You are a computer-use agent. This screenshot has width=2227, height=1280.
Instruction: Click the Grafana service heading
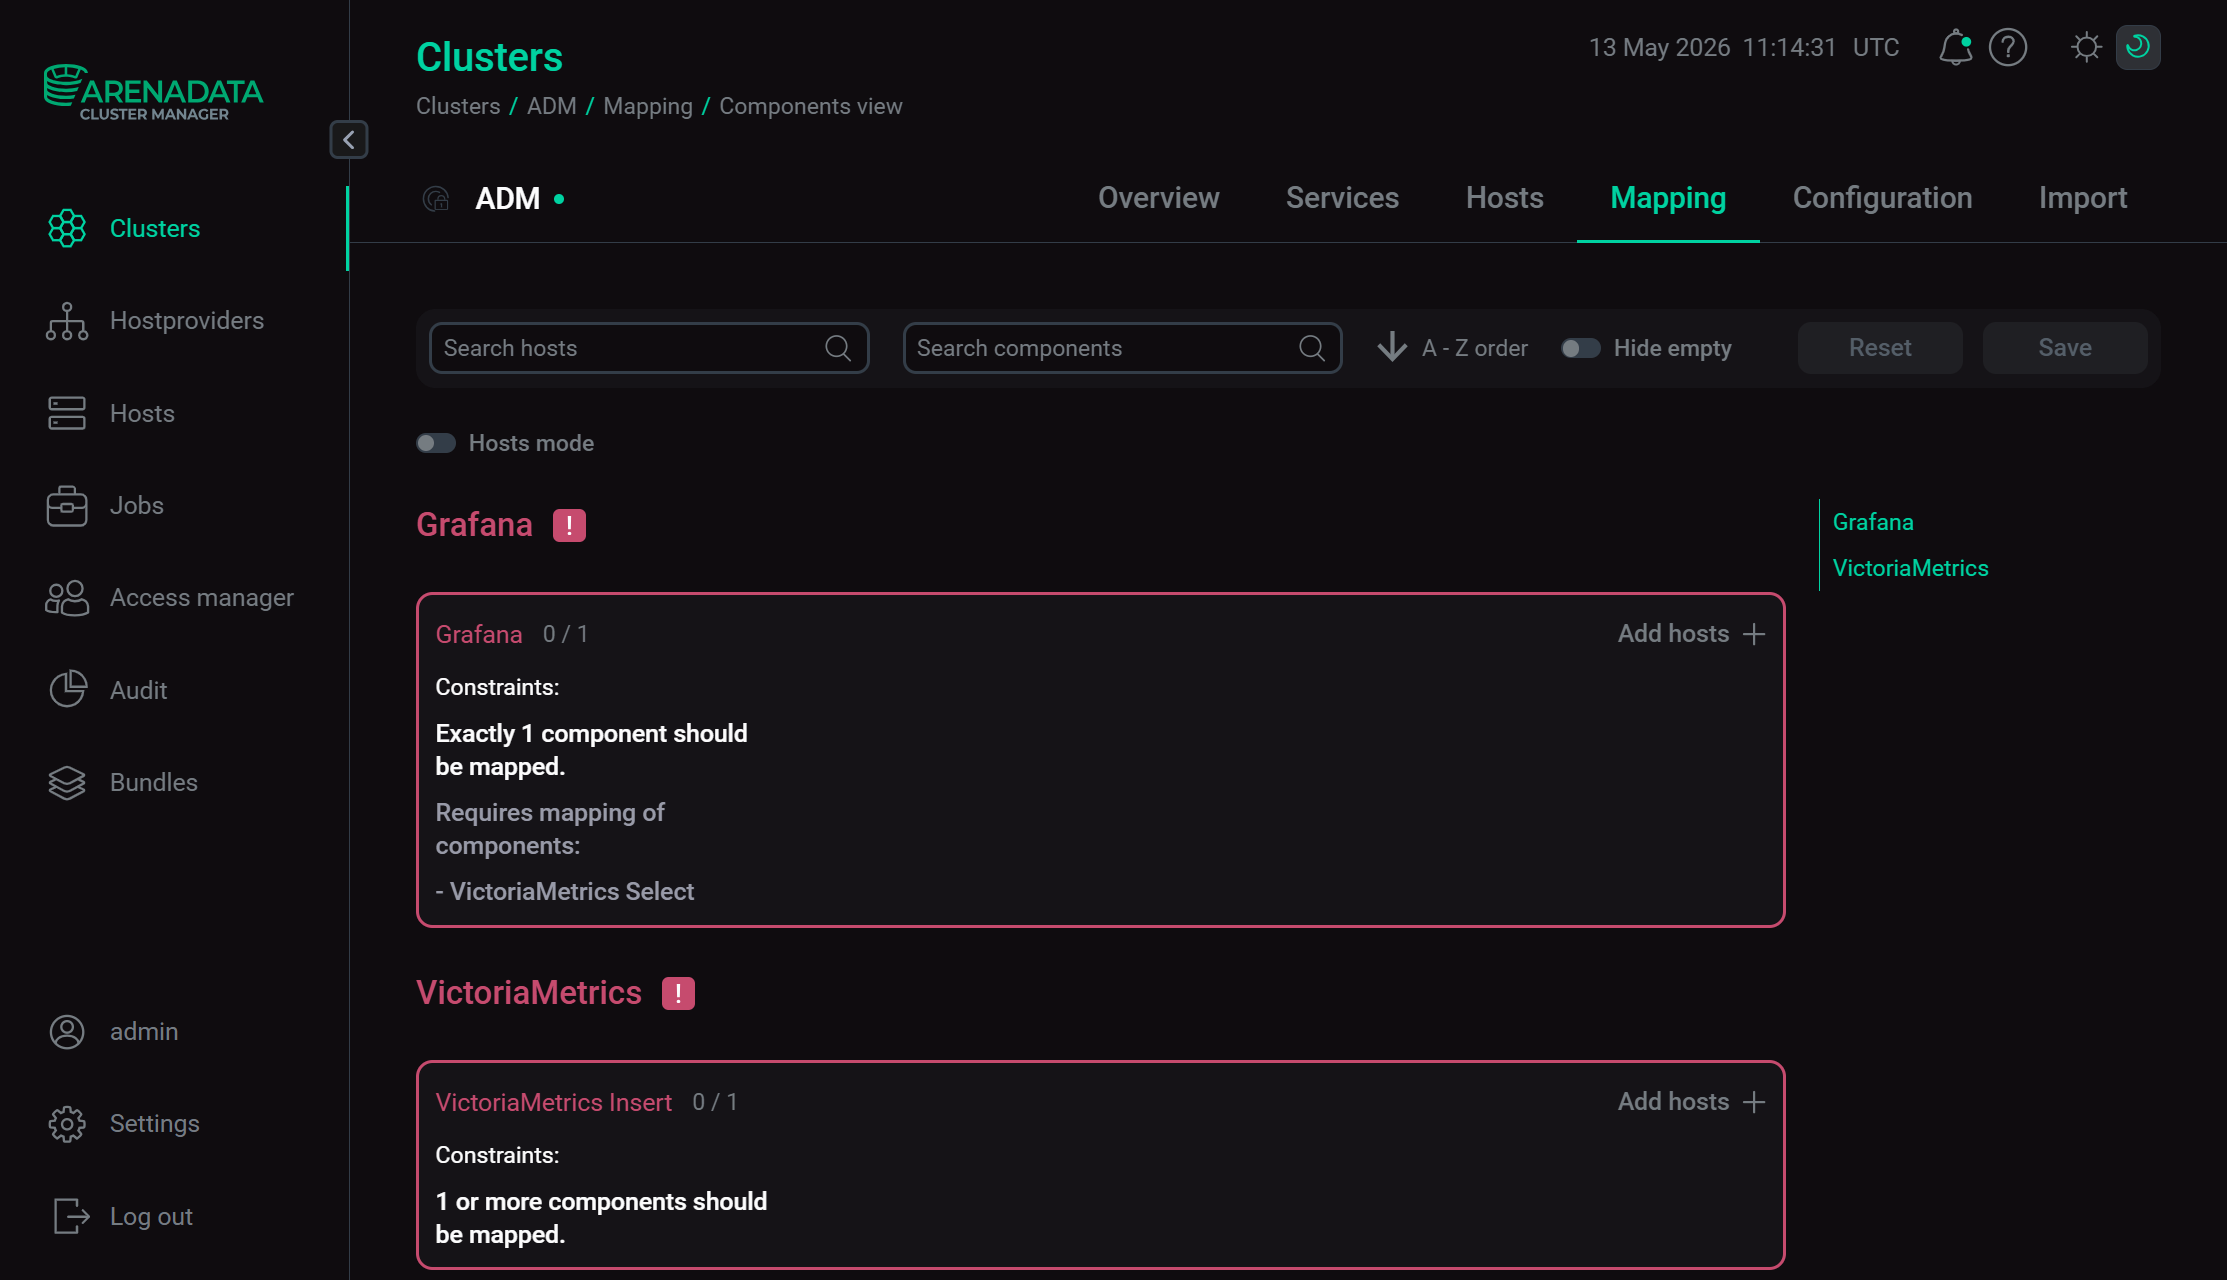tap(474, 525)
